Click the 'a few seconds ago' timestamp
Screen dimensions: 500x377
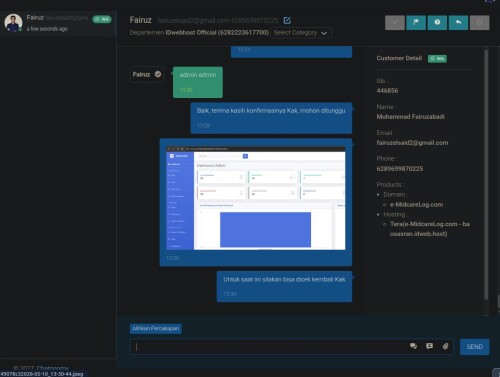47,29
